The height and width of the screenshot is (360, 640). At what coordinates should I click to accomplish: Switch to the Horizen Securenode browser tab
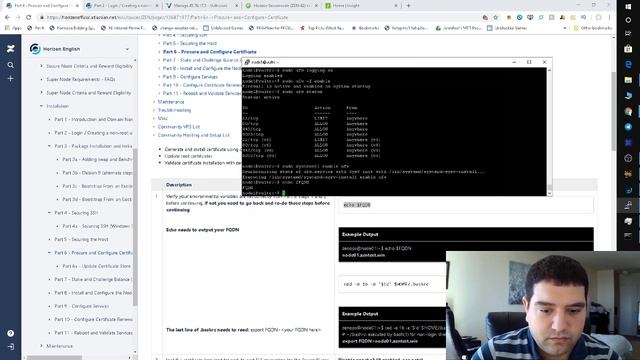281,6
